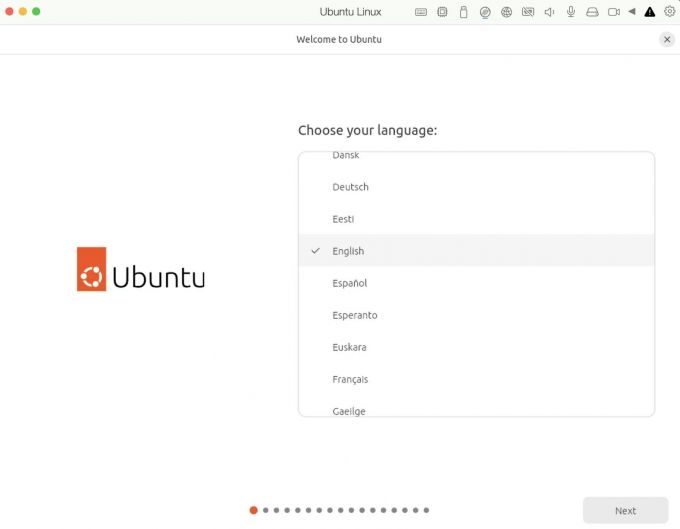Click the black warning triangle icon
This screenshot has height=529, width=680.
[x=649, y=12]
